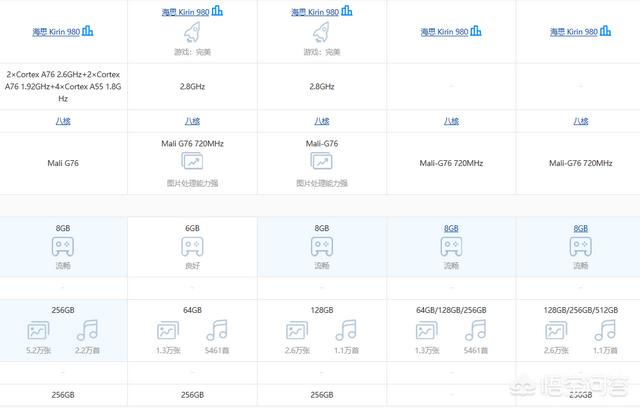Select the 6GB memory value
The width and height of the screenshot is (640, 408).
pos(192,228)
